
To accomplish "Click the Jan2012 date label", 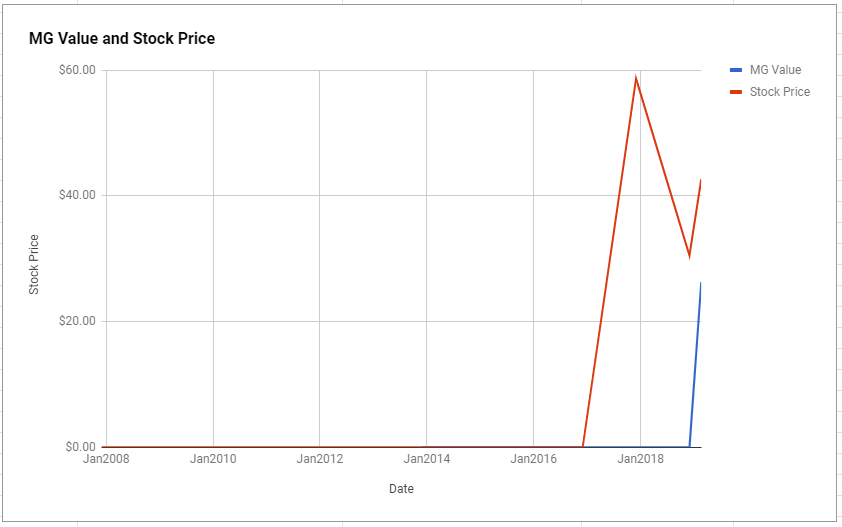I will click(320, 459).
